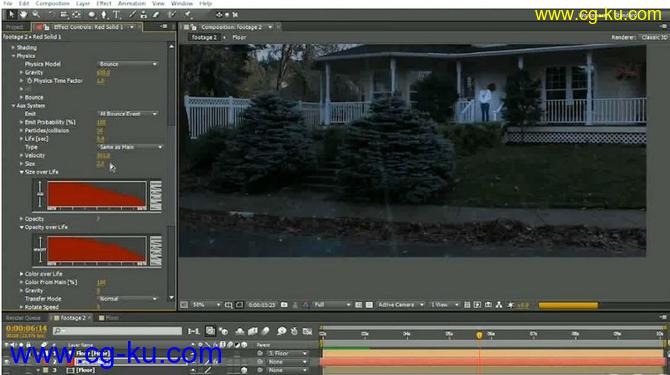Open the Physics Model Bounce dropdown
Image resolution: width=670 pixels, height=375 pixels.
[128, 64]
